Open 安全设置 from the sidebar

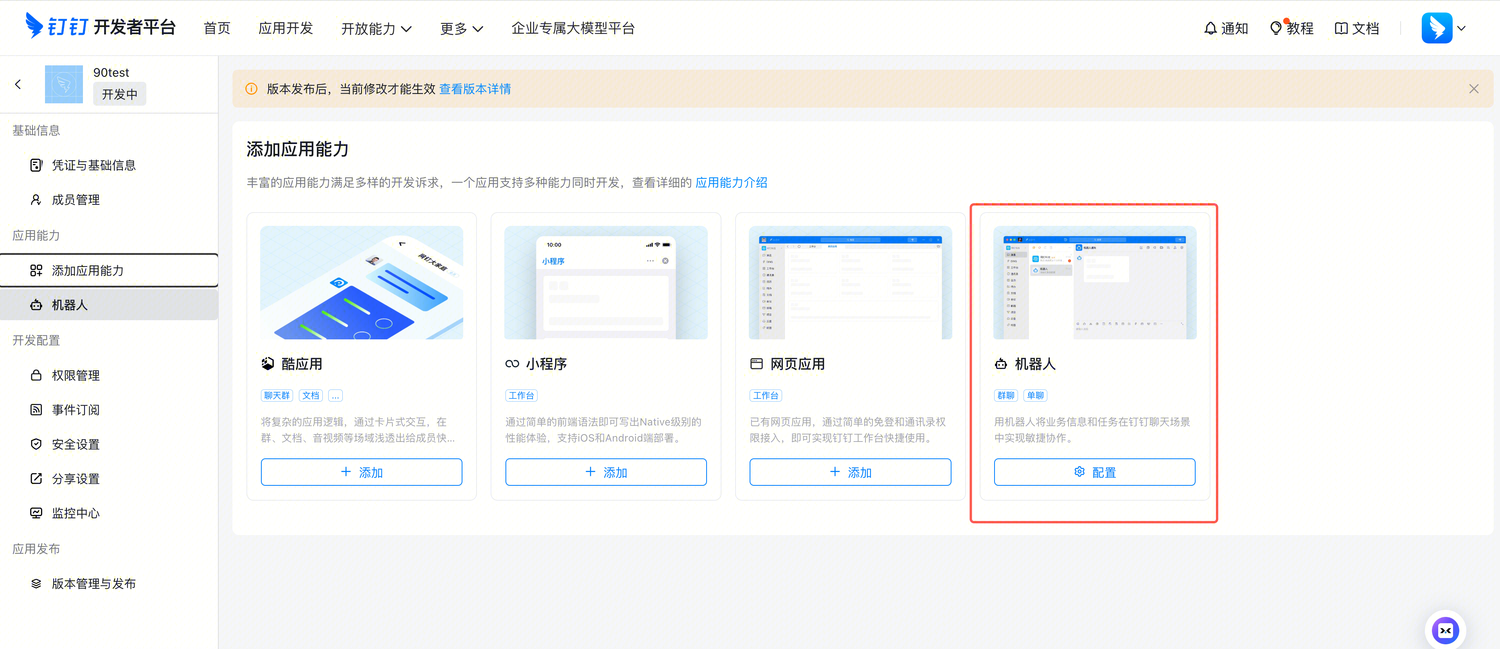point(75,444)
